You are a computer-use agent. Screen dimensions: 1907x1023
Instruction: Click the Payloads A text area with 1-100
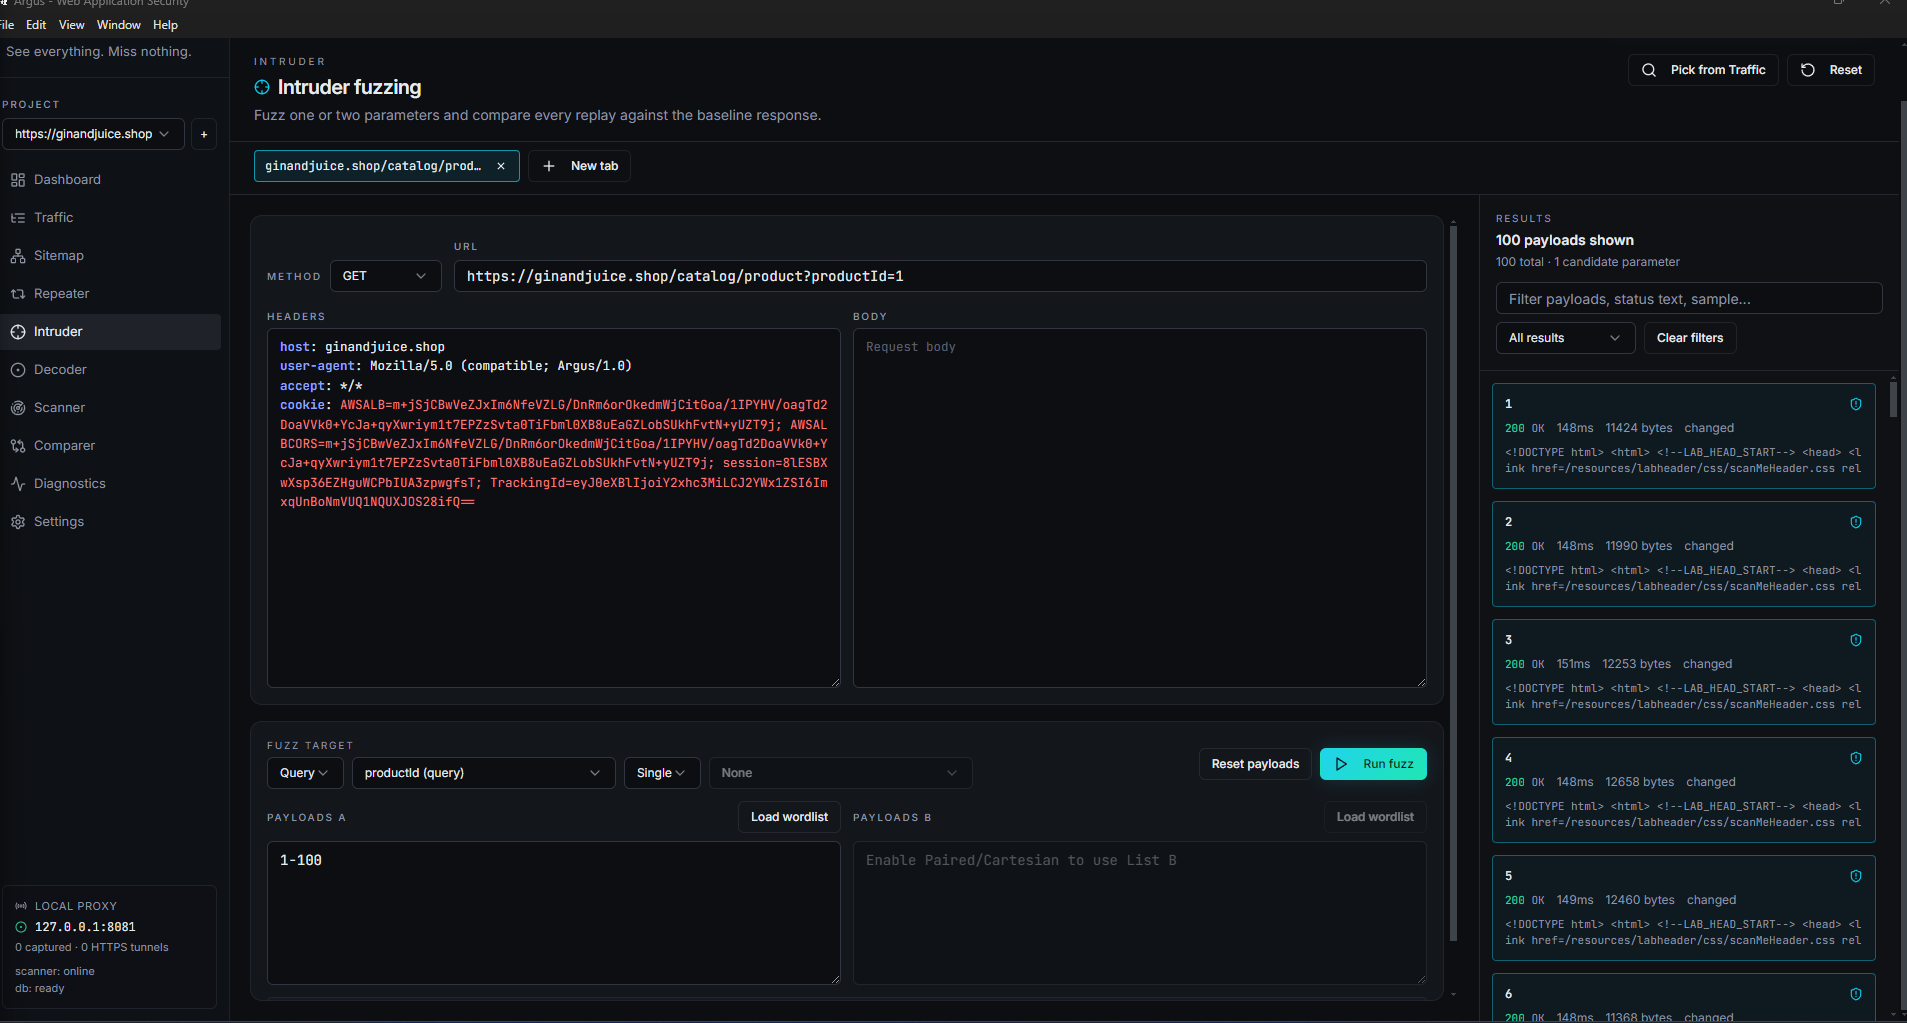(554, 913)
